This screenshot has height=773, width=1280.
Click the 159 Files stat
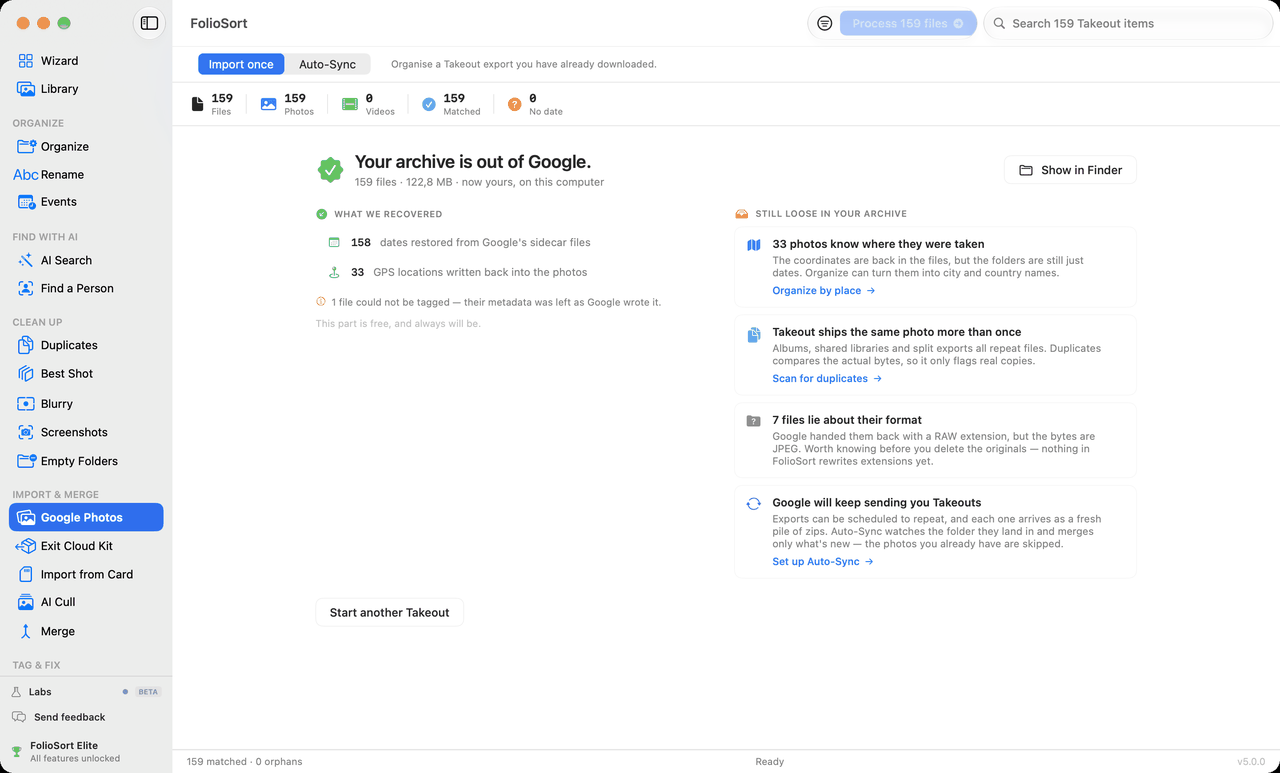point(212,104)
